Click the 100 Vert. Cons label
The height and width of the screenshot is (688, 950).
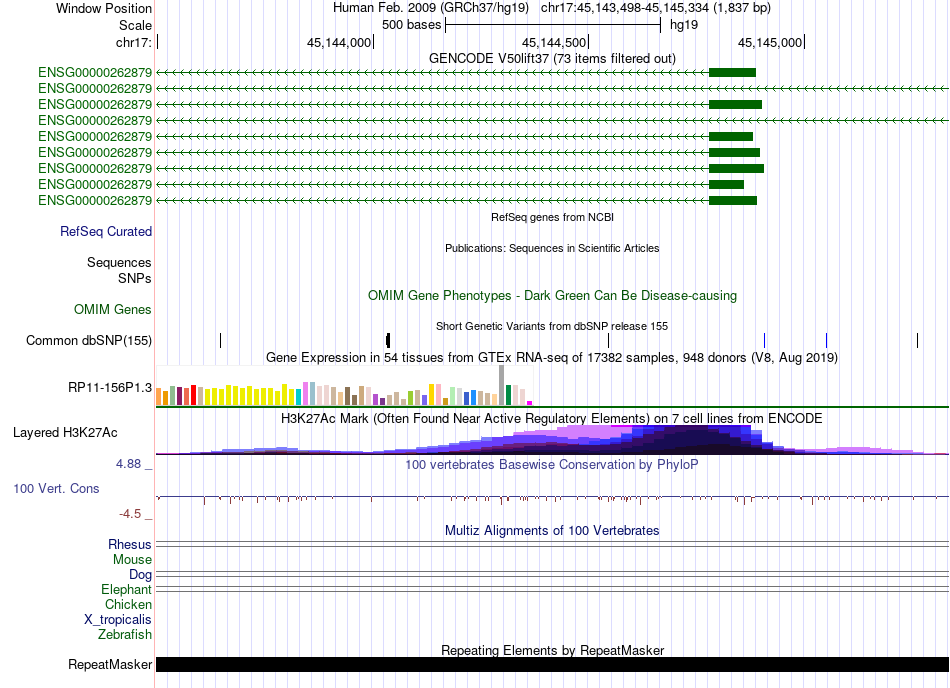click(x=56, y=488)
